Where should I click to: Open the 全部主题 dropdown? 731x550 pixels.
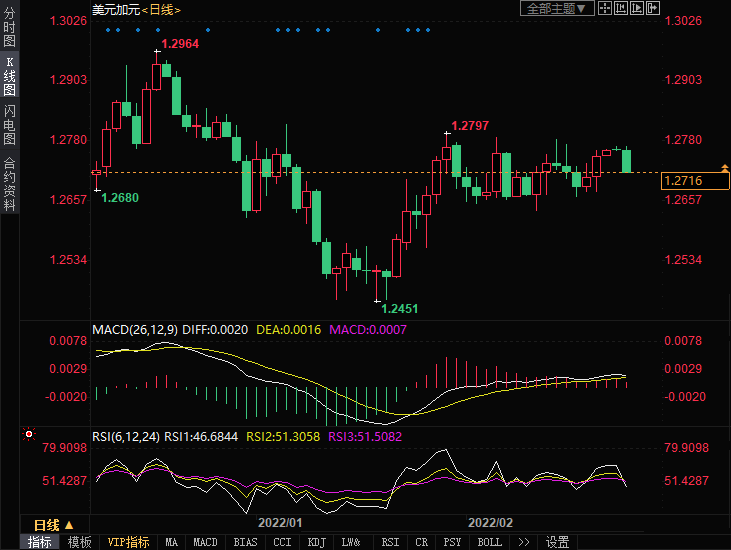(558, 8)
